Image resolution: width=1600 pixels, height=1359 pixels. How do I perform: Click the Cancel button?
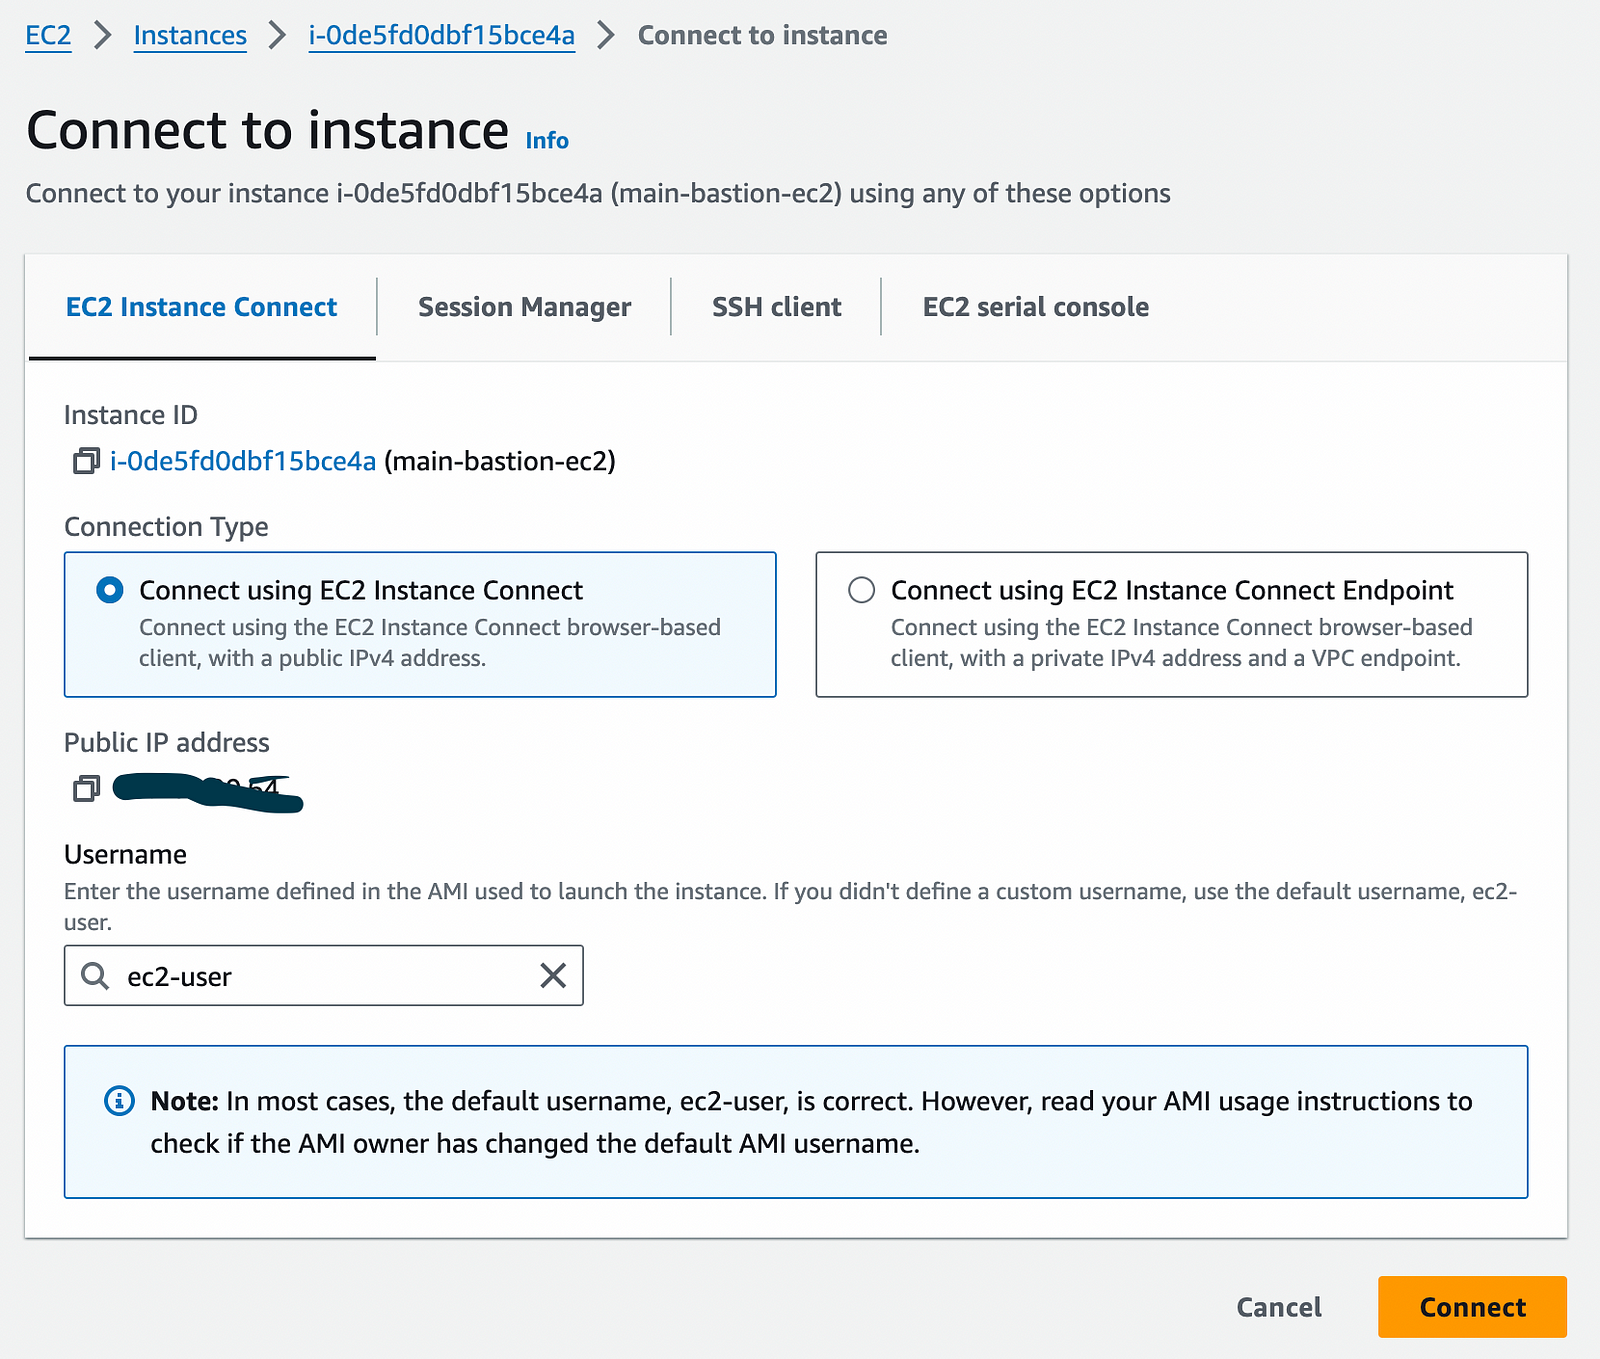click(x=1279, y=1307)
